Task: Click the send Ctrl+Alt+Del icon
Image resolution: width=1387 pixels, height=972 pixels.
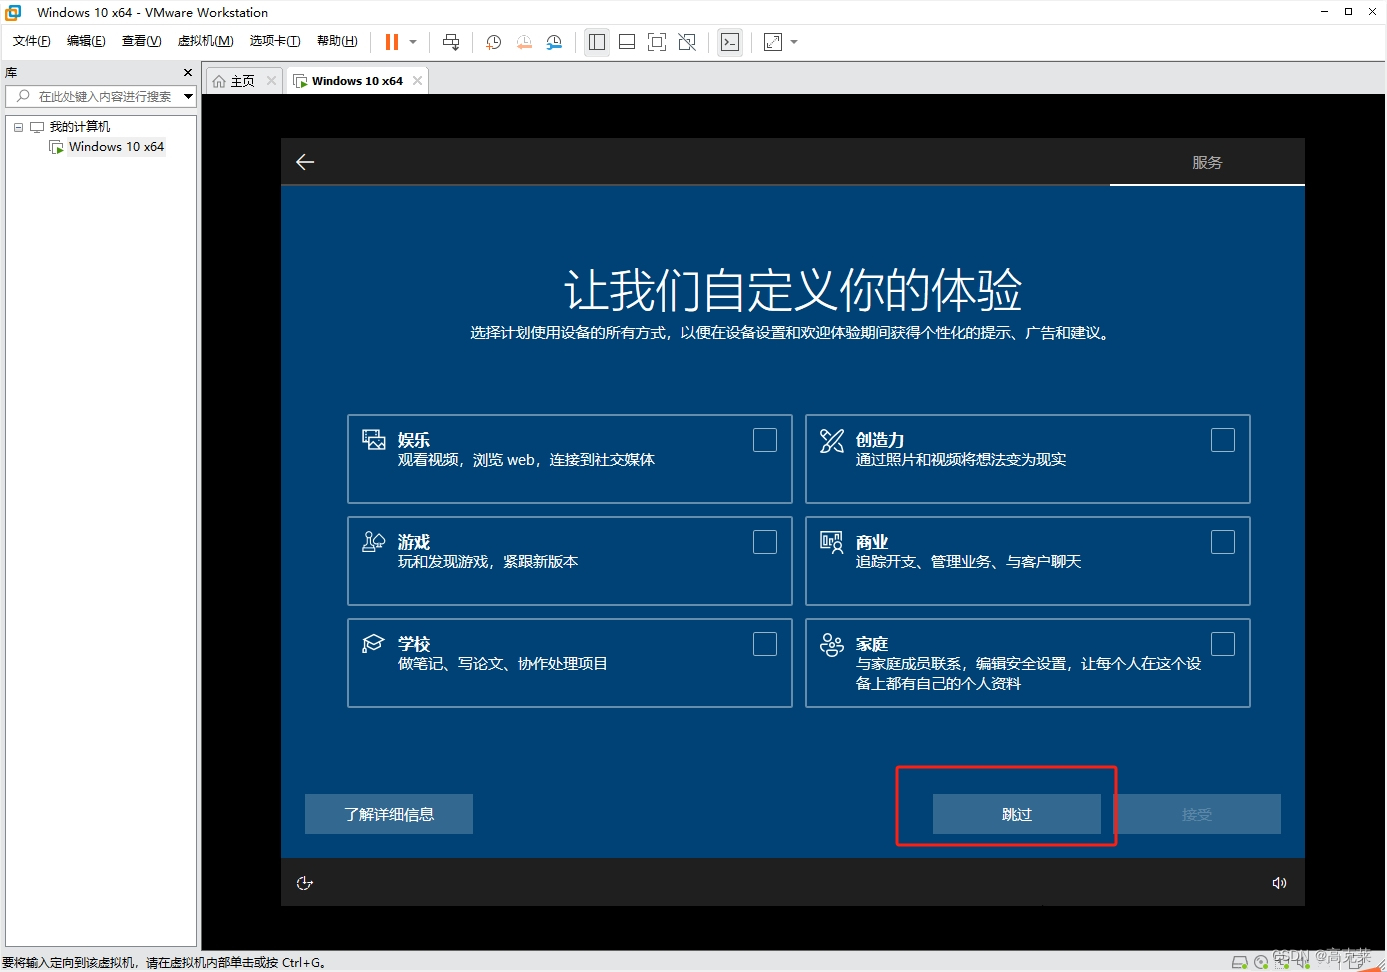Action: tap(451, 42)
